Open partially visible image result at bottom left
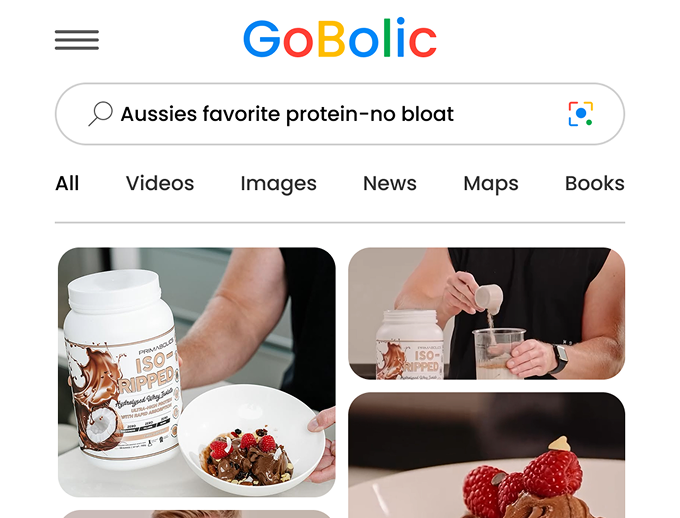The image size is (680, 518). (x=197, y=514)
